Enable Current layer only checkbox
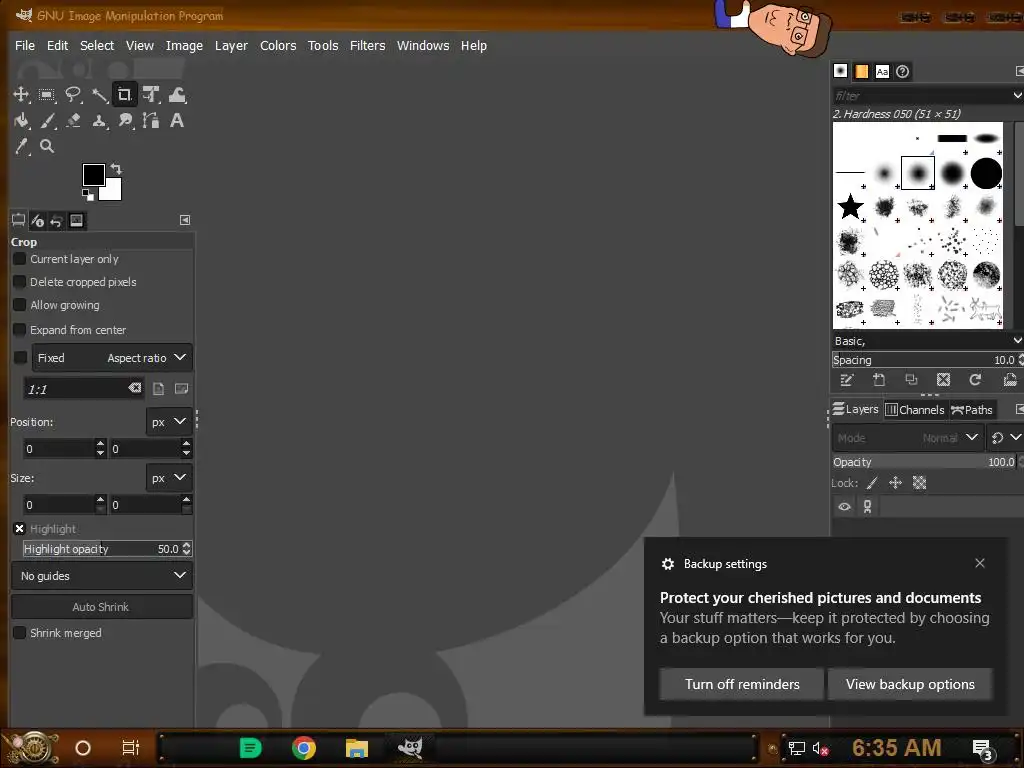The width and height of the screenshot is (1024, 768). click(x=20, y=259)
